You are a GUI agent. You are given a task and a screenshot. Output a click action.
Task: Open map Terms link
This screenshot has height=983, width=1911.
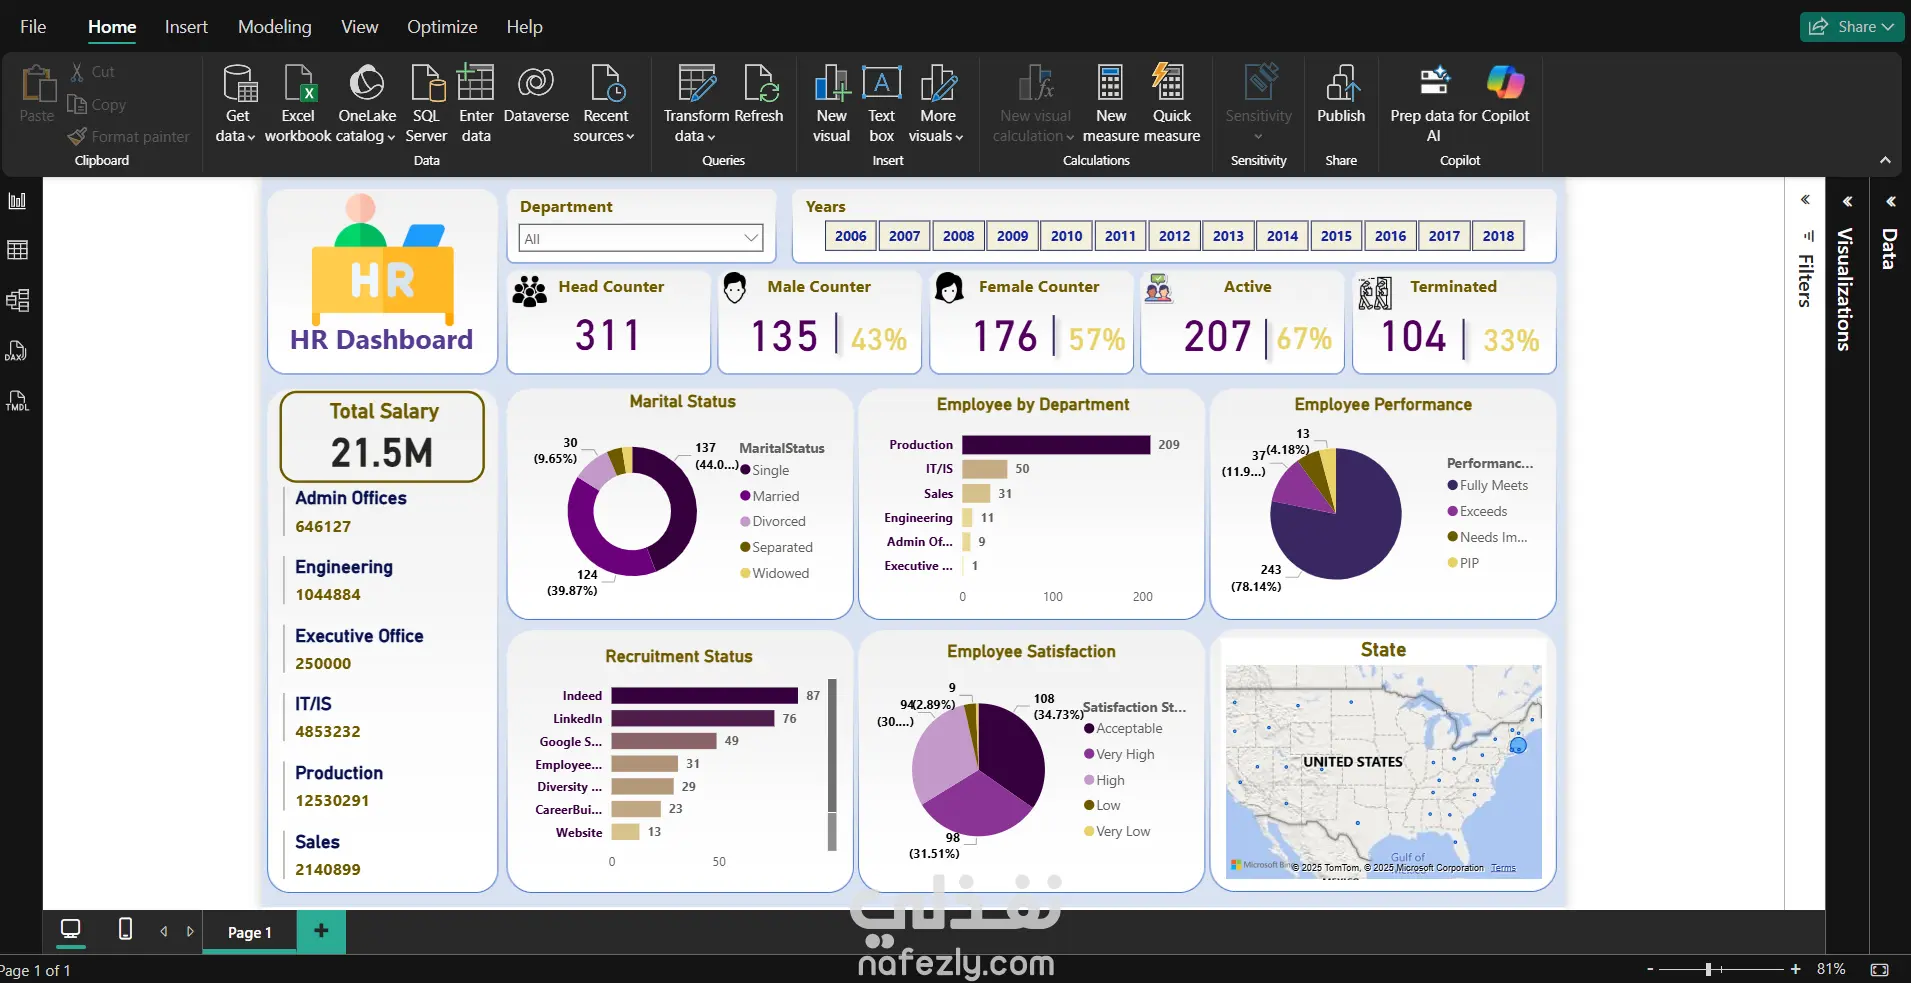pos(1503,868)
